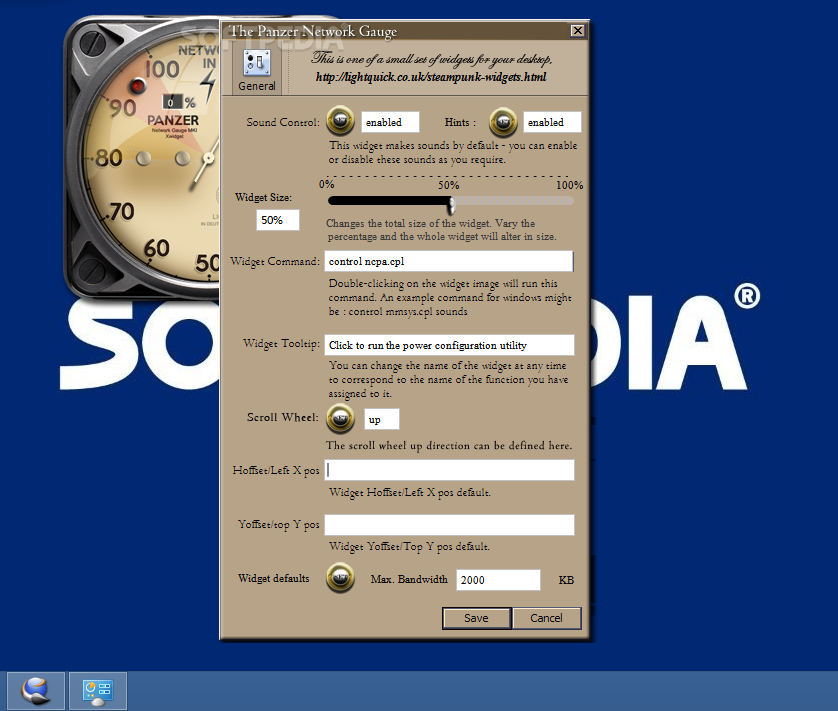Click the first taskbar application icon
The width and height of the screenshot is (838, 711).
click(36, 691)
